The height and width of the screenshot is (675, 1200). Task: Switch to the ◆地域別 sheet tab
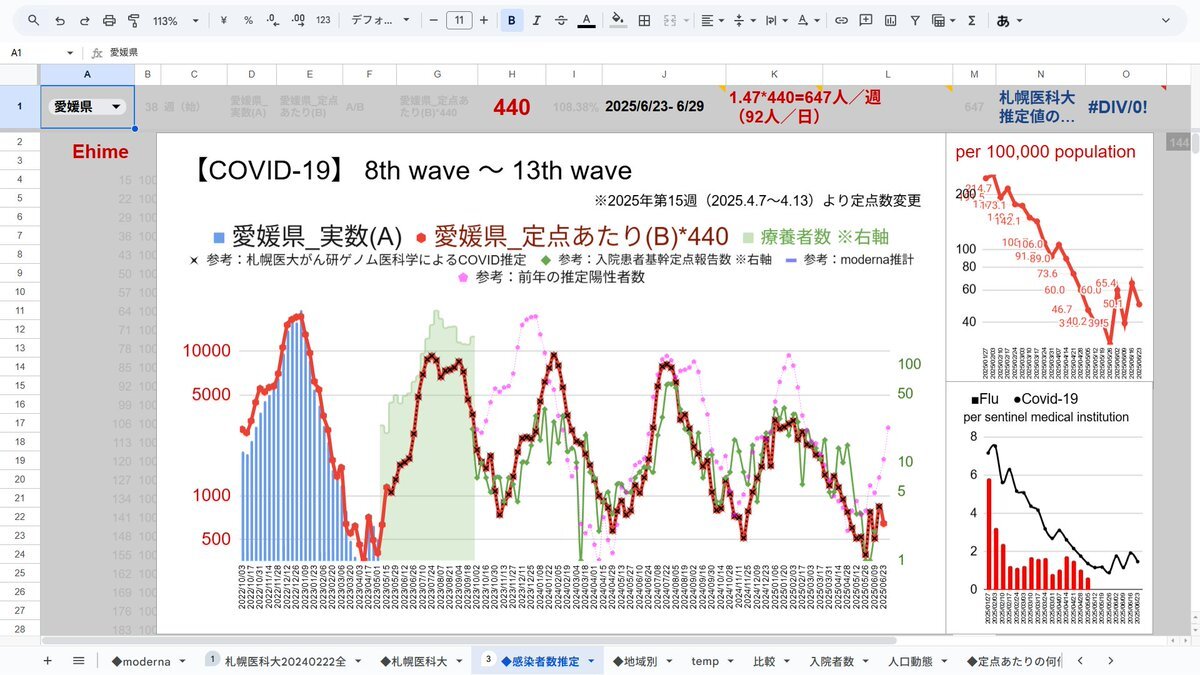tap(637, 661)
